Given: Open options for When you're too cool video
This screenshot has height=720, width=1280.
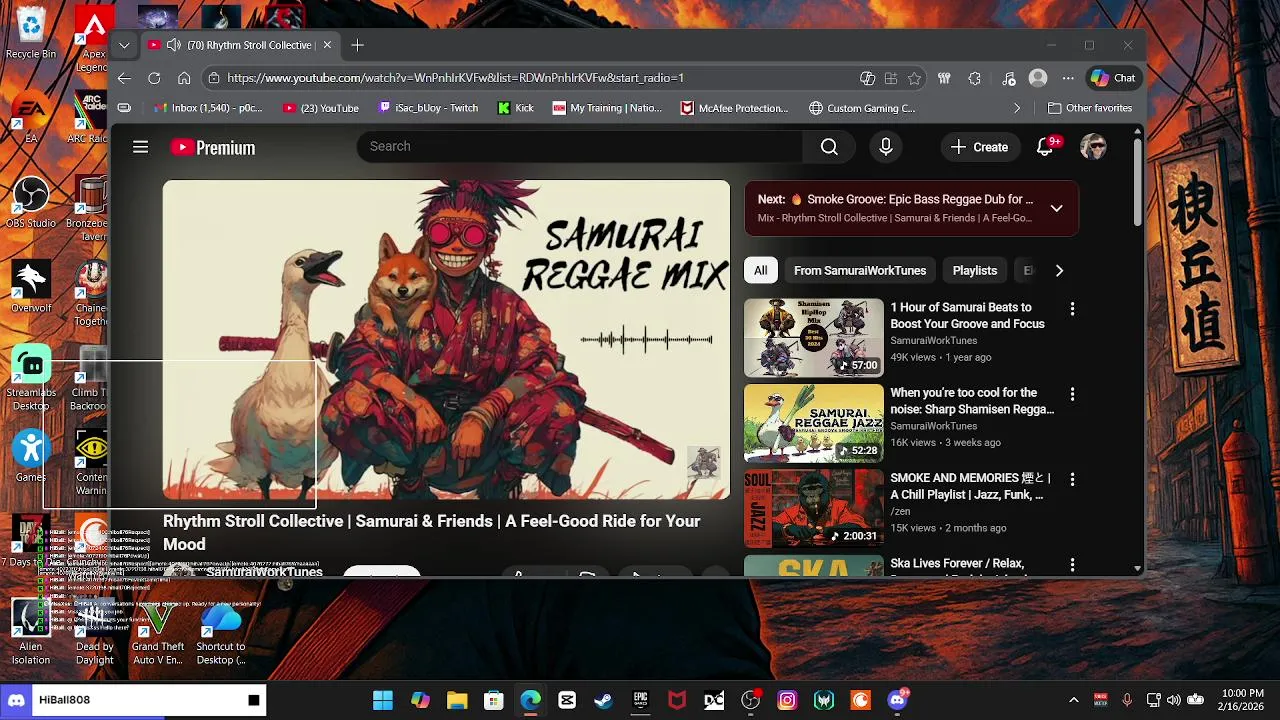Looking at the screenshot, I should click(1072, 395).
